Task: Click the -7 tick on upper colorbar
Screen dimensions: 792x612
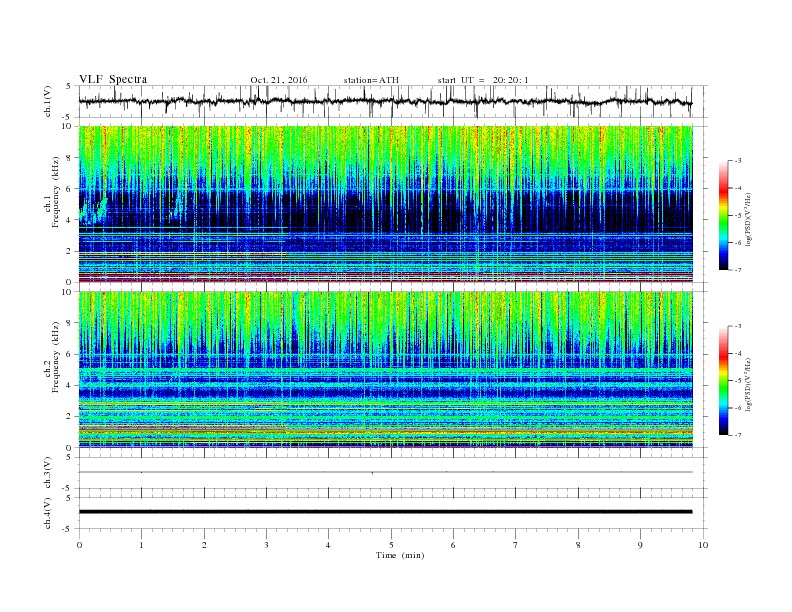Action: click(738, 270)
